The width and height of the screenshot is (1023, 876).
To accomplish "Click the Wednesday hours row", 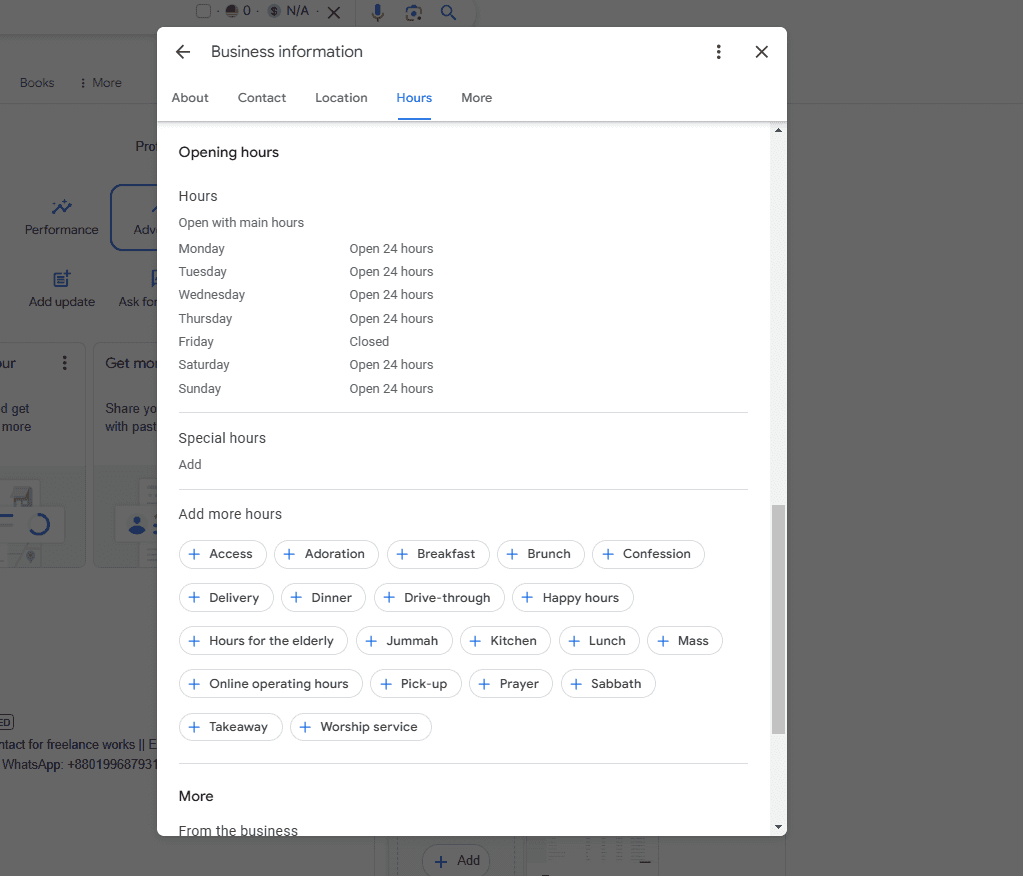I will coord(306,295).
